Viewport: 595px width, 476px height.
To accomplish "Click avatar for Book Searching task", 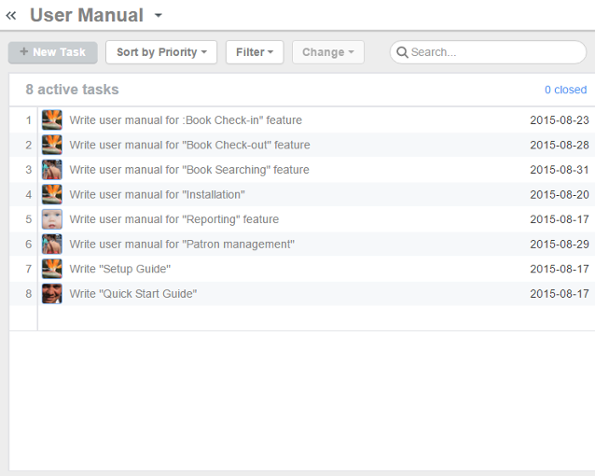I will (x=52, y=170).
